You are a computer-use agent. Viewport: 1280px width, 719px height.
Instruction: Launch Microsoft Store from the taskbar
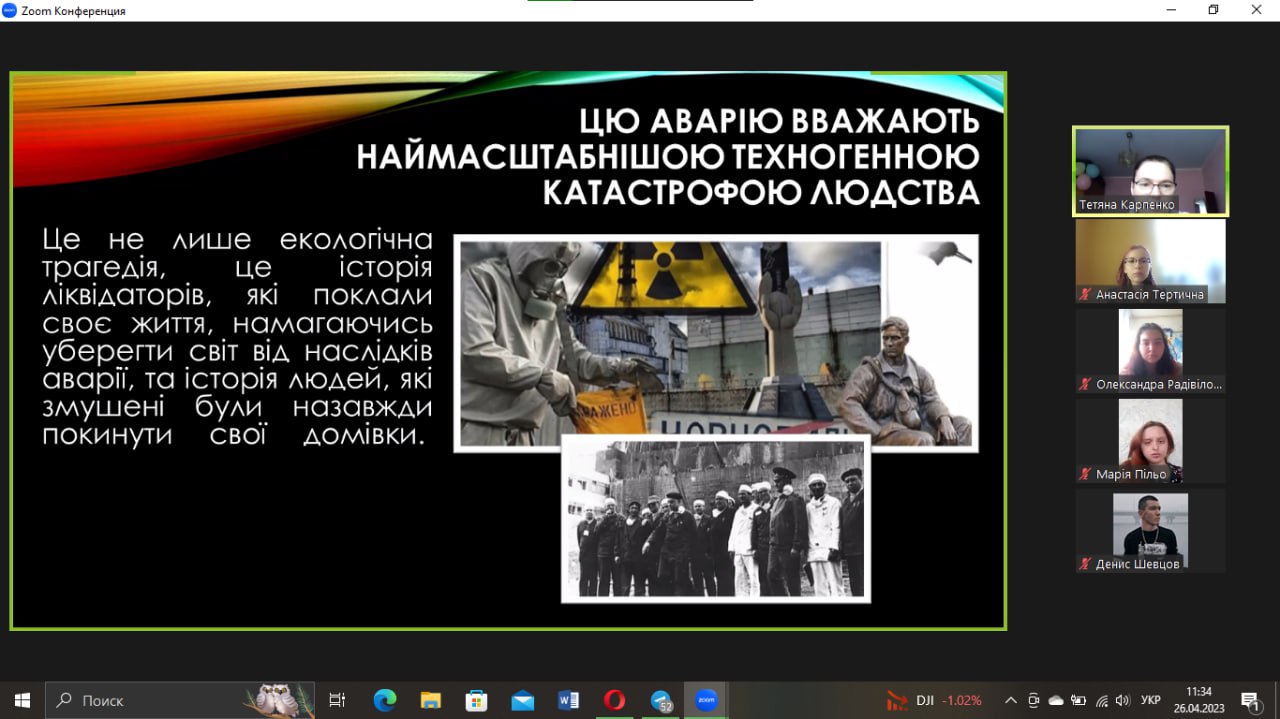[477, 700]
